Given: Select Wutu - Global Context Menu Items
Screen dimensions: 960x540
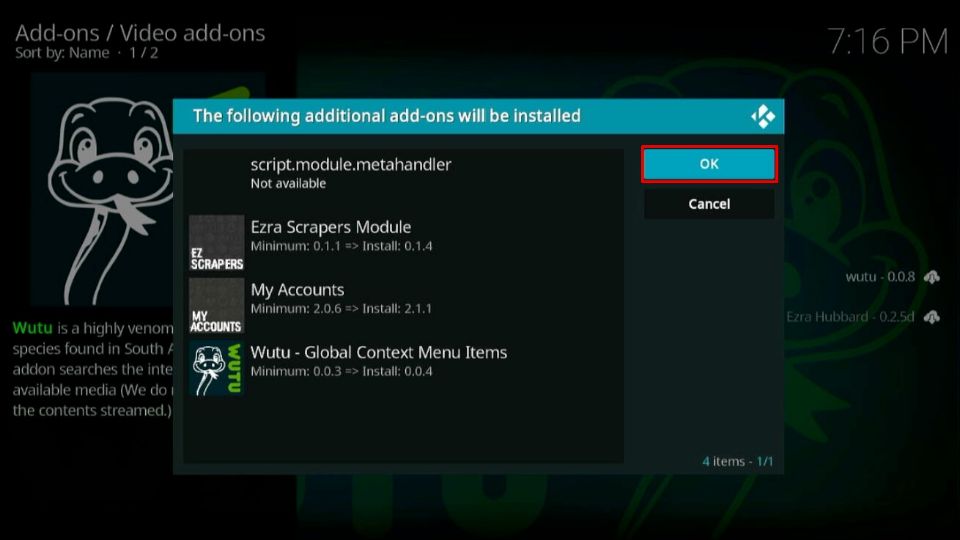Looking at the screenshot, I should point(403,369).
